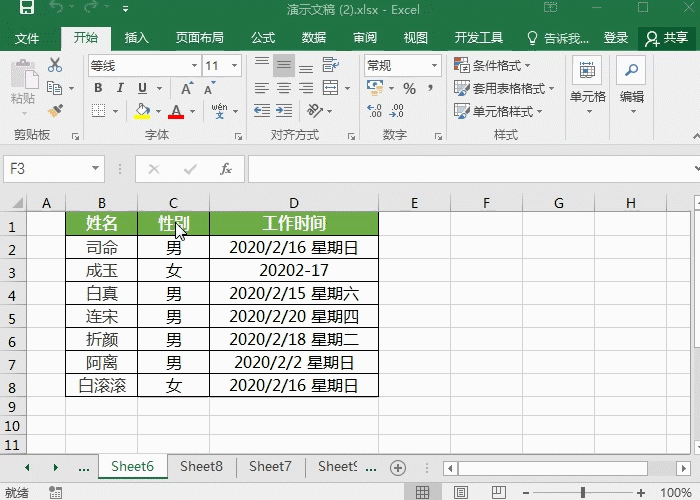Click the 共享 share button
Image resolution: width=700 pixels, height=500 pixels.
667,38
